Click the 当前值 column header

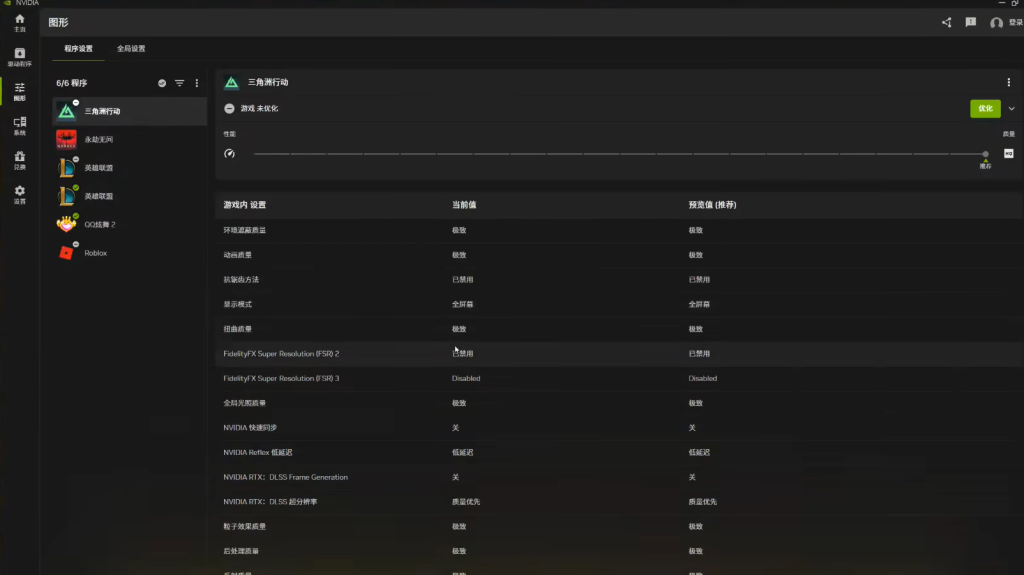(464, 205)
